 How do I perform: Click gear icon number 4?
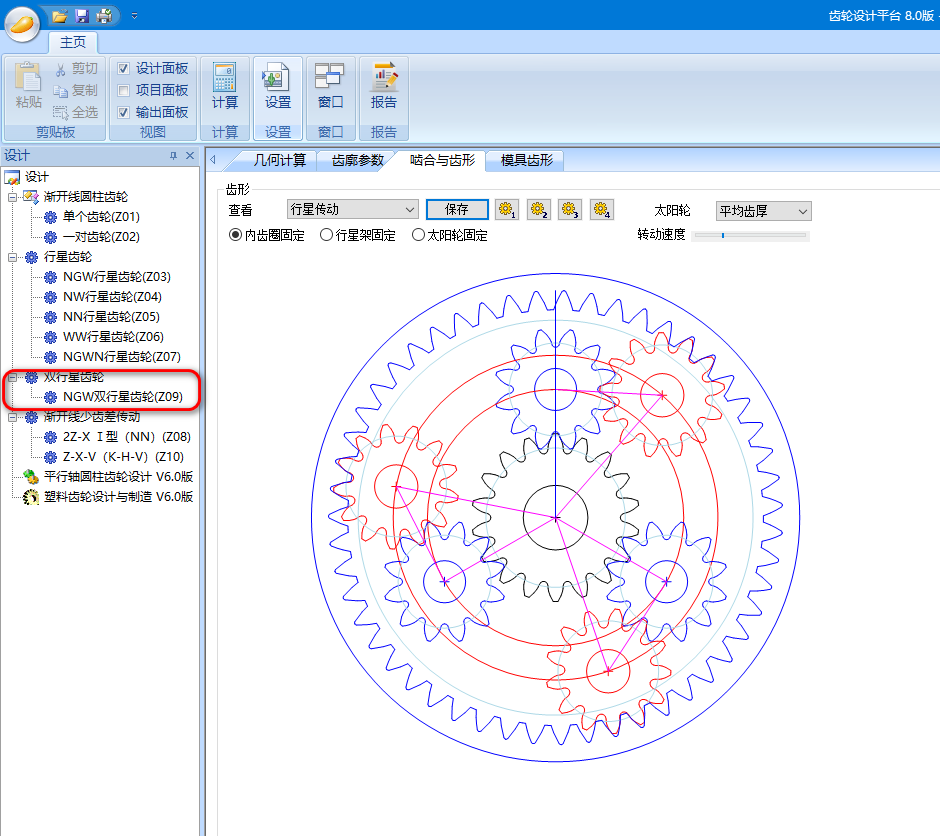click(x=601, y=210)
